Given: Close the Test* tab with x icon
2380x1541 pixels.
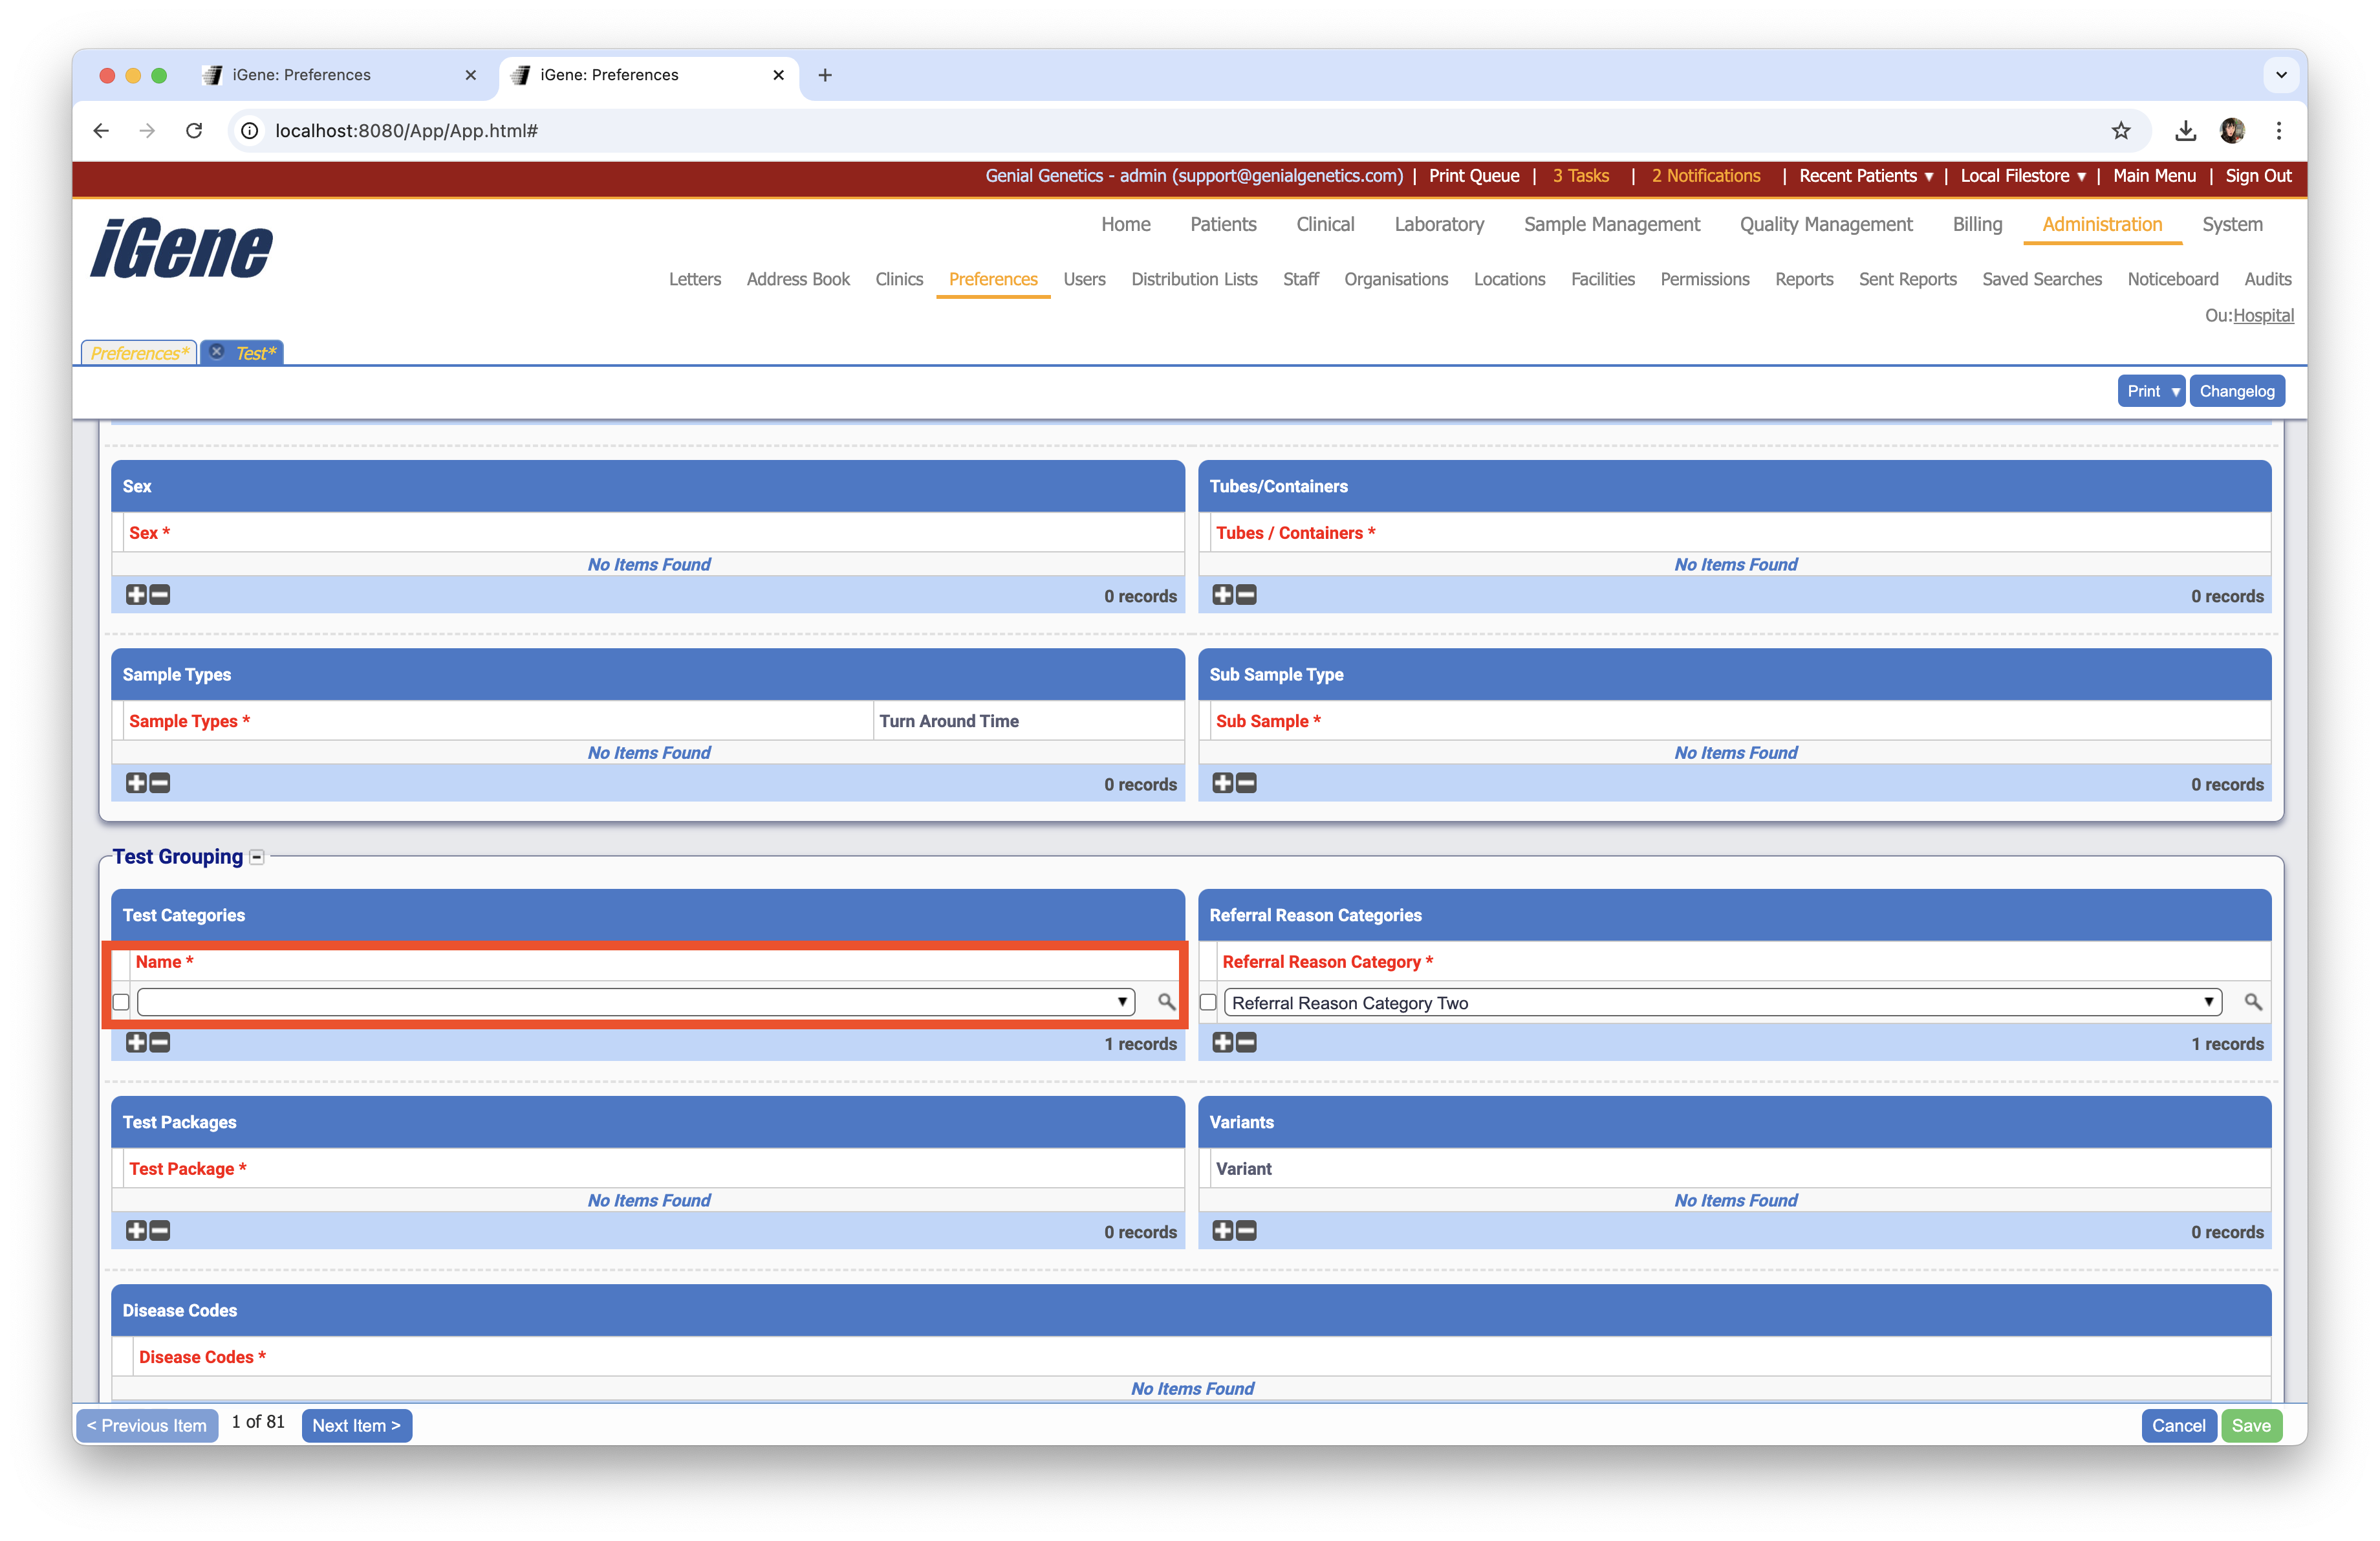Looking at the screenshot, I should [217, 352].
